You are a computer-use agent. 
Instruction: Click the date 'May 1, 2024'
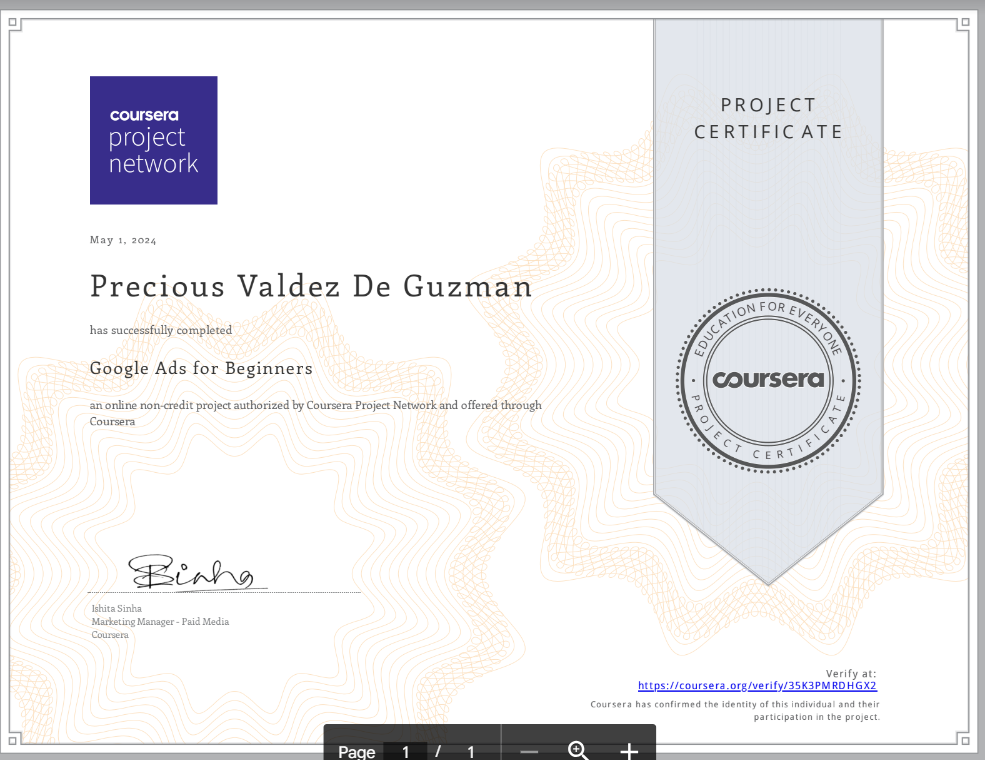pyautogui.click(x=123, y=240)
